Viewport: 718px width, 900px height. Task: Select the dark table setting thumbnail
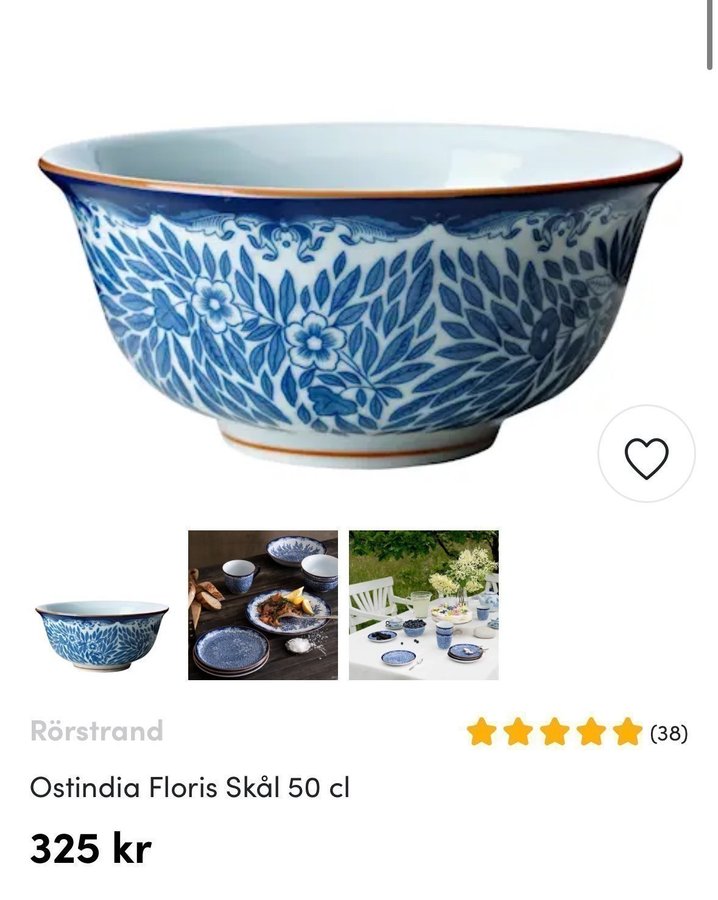(263, 605)
